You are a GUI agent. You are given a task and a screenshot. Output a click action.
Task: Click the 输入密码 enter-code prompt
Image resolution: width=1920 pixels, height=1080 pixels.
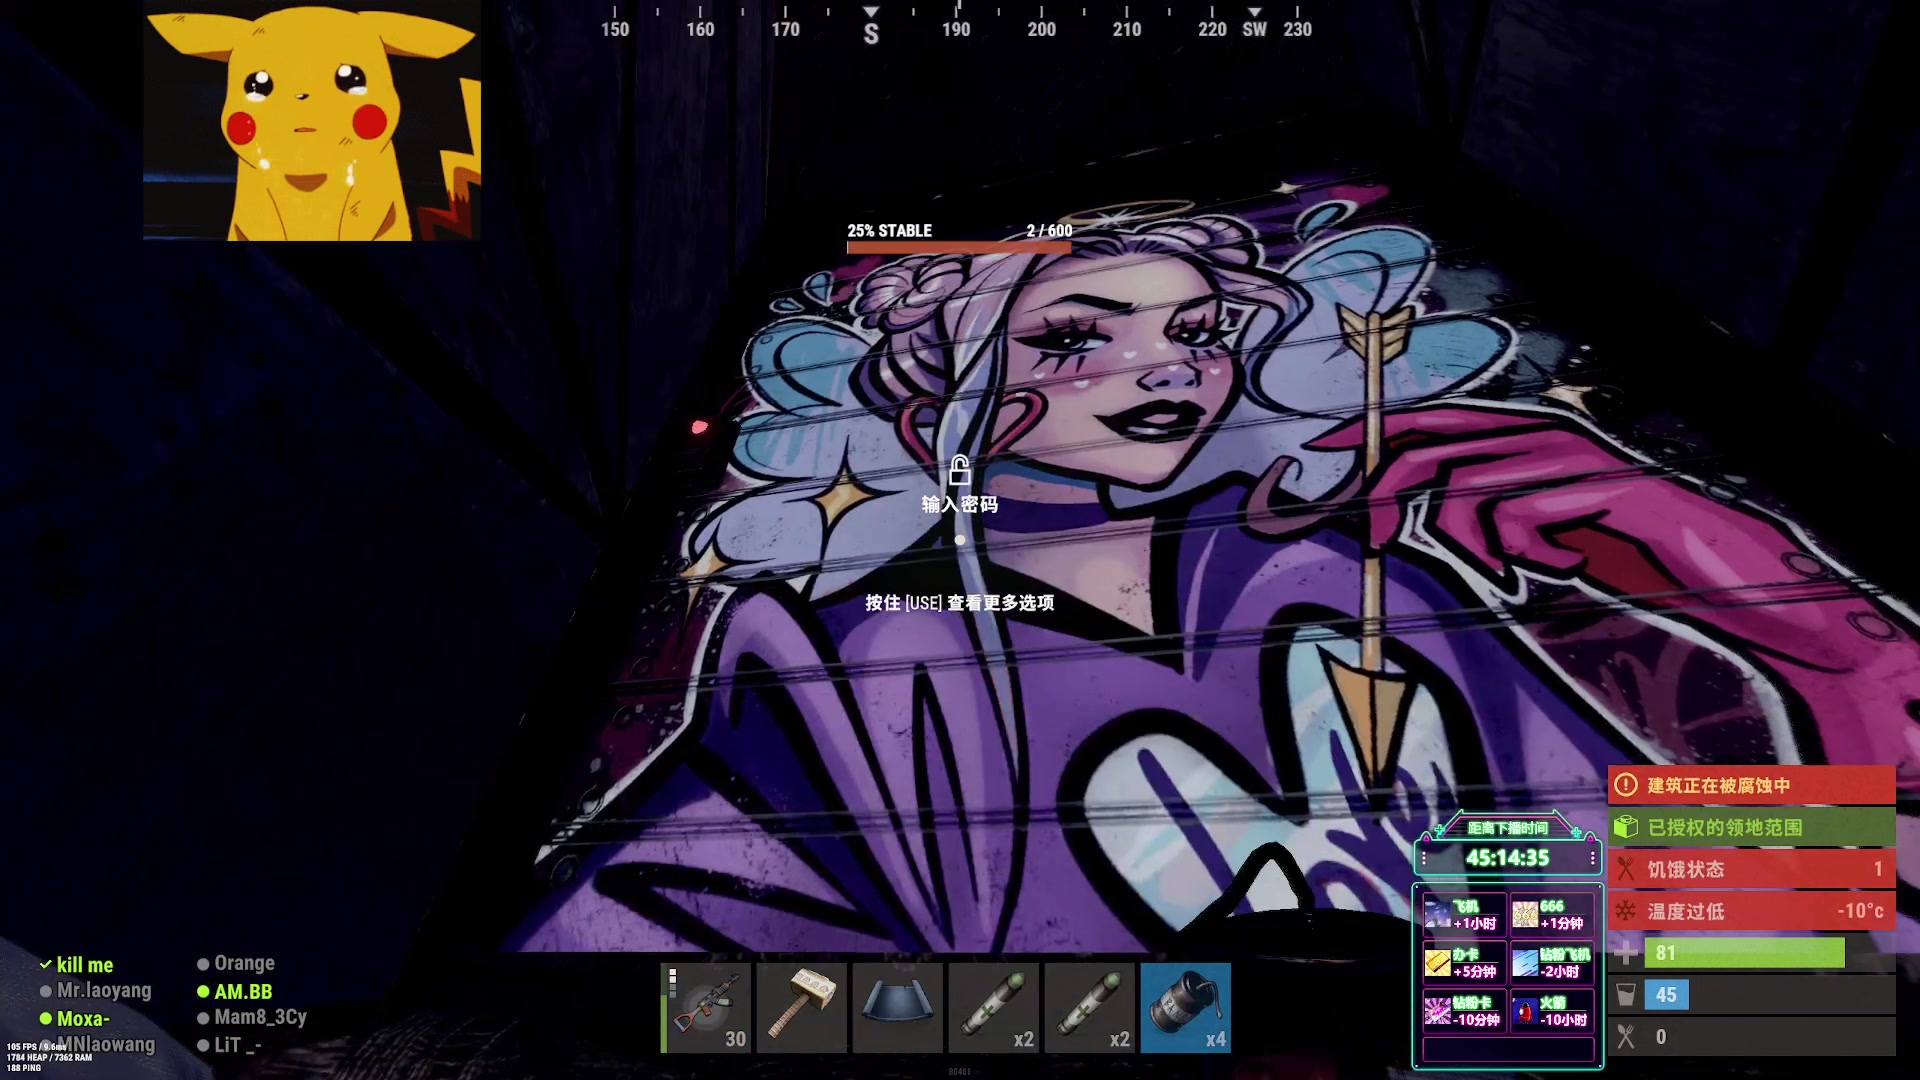point(960,504)
